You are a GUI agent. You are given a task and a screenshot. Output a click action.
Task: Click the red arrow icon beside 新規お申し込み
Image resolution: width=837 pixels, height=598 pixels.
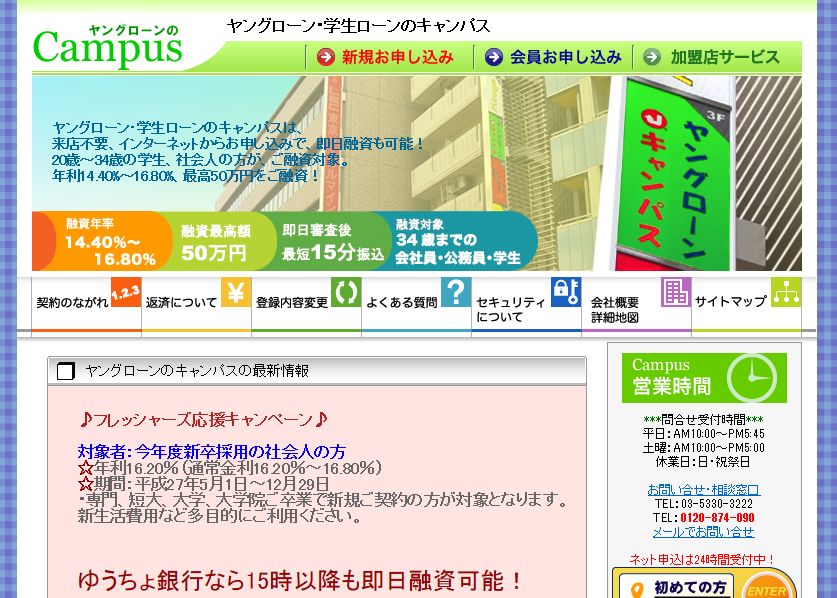tap(325, 57)
